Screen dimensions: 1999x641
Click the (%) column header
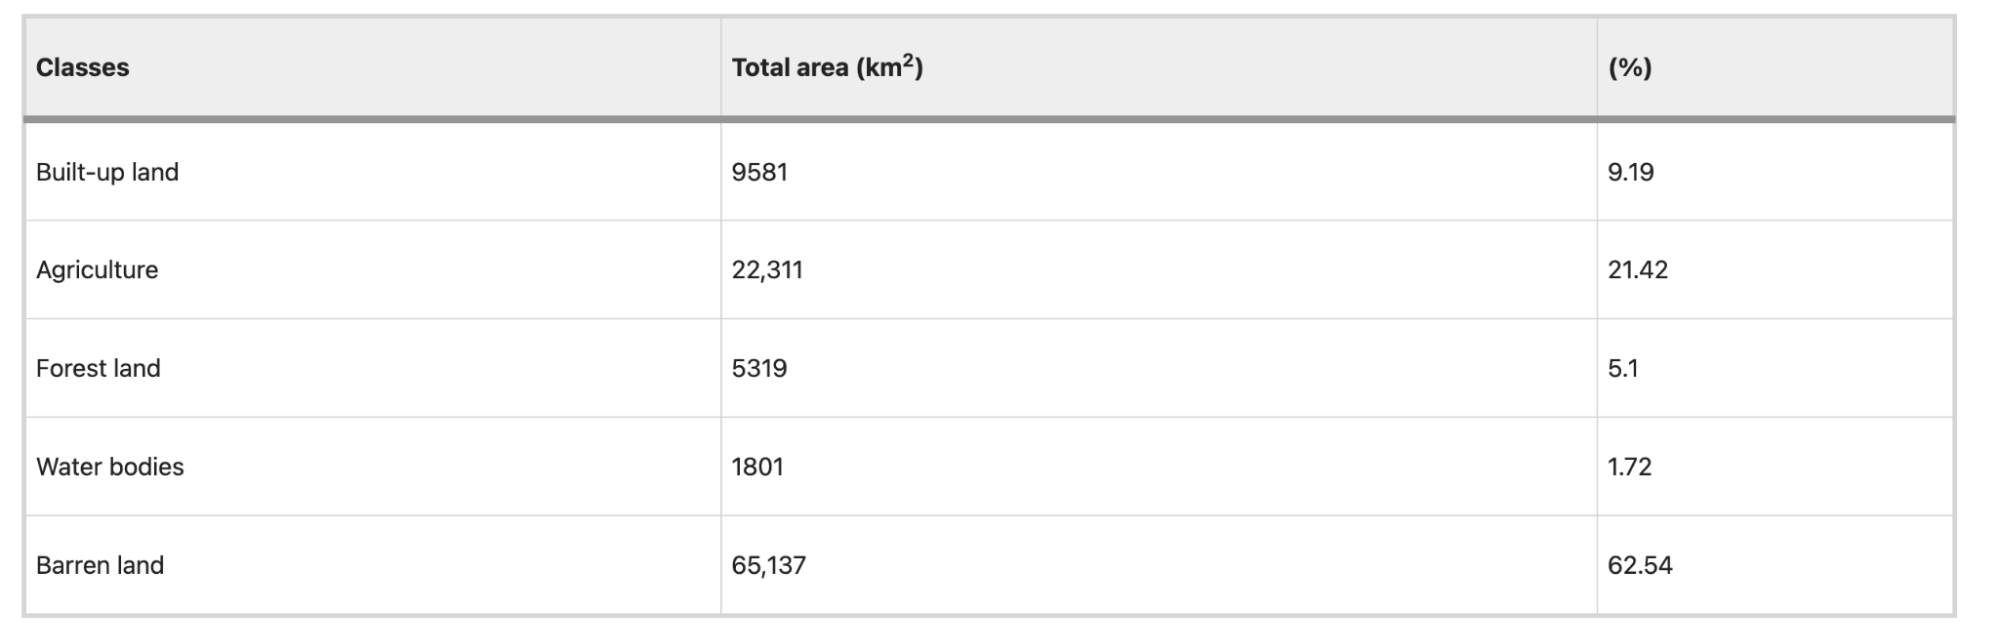(1629, 67)
